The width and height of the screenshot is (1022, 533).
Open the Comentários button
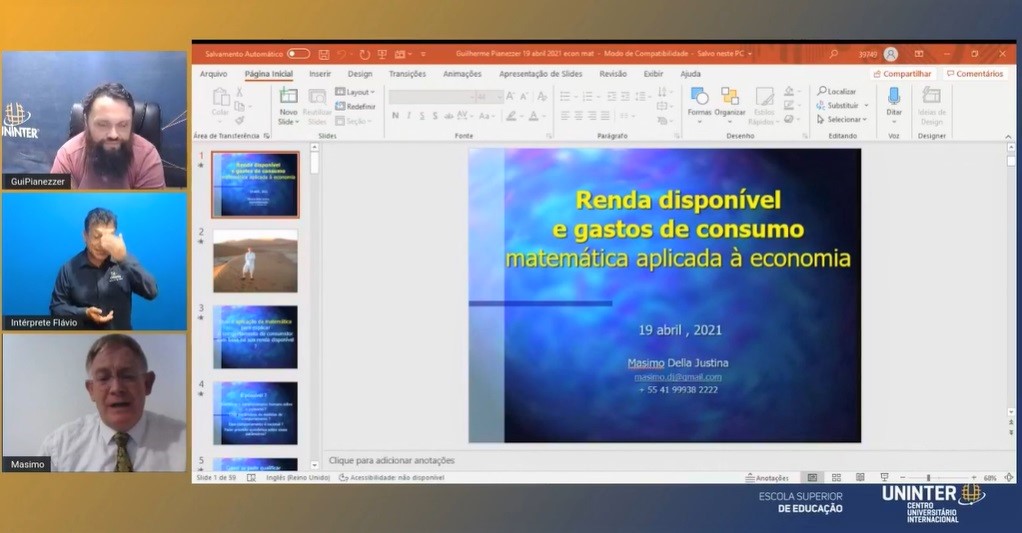point(975,74)
